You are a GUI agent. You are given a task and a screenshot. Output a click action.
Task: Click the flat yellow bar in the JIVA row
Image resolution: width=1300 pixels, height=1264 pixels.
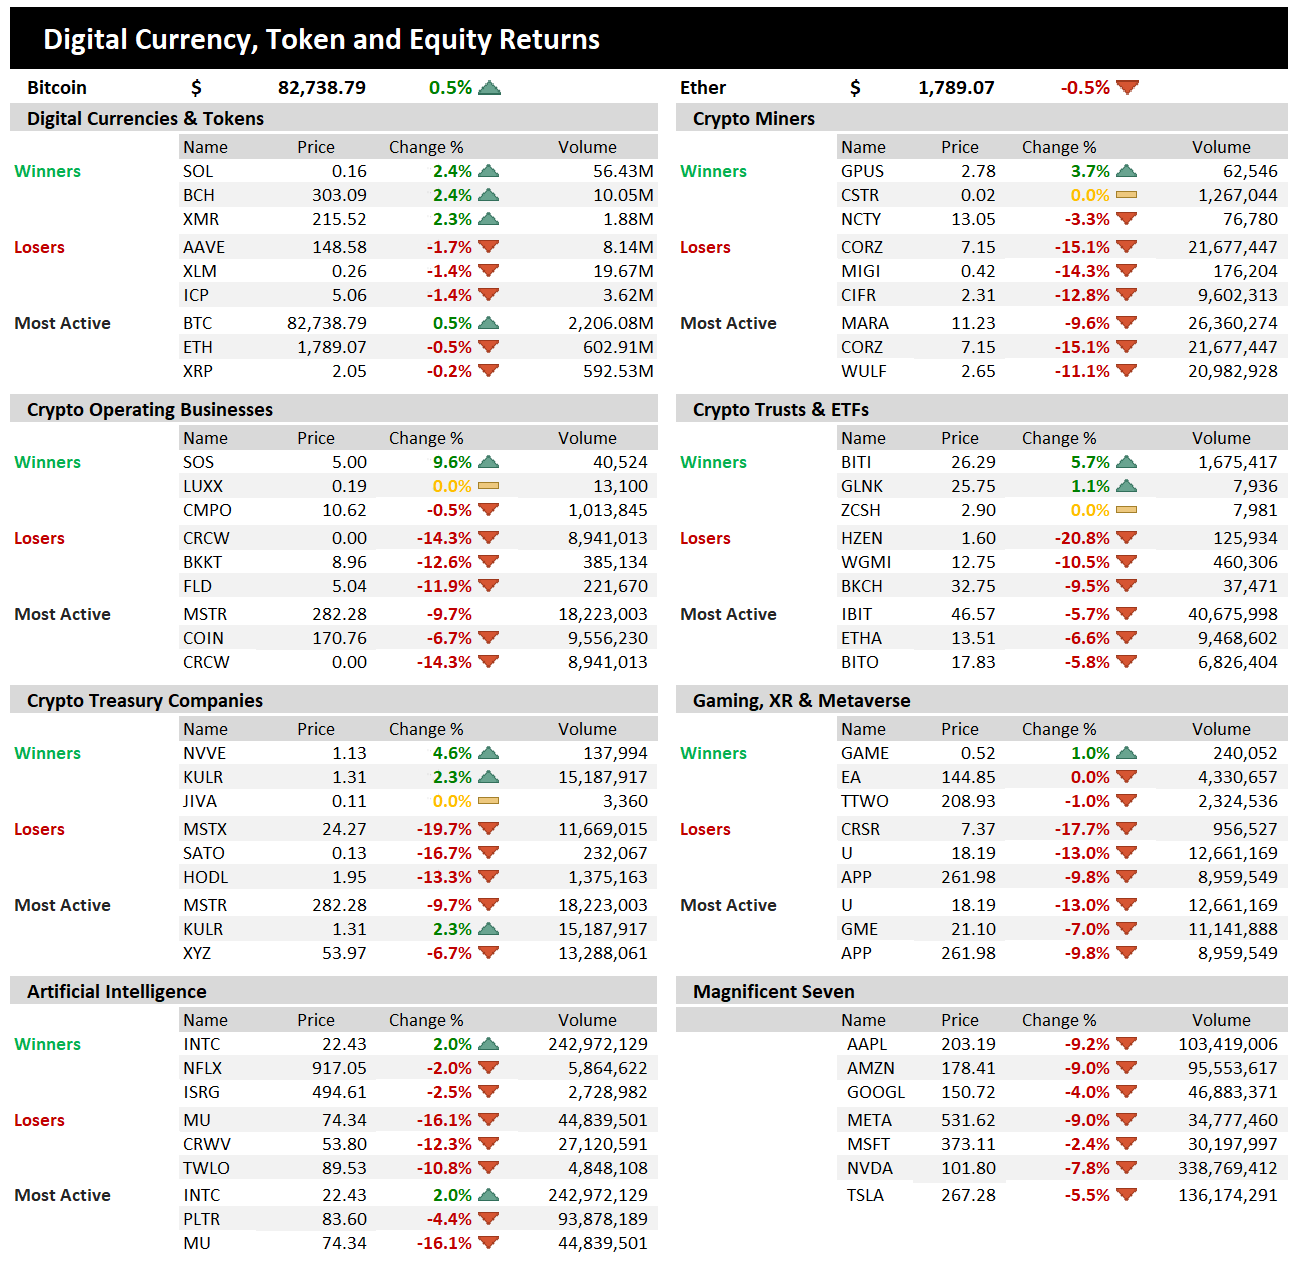pyautogui.click(x=488, y=801)
